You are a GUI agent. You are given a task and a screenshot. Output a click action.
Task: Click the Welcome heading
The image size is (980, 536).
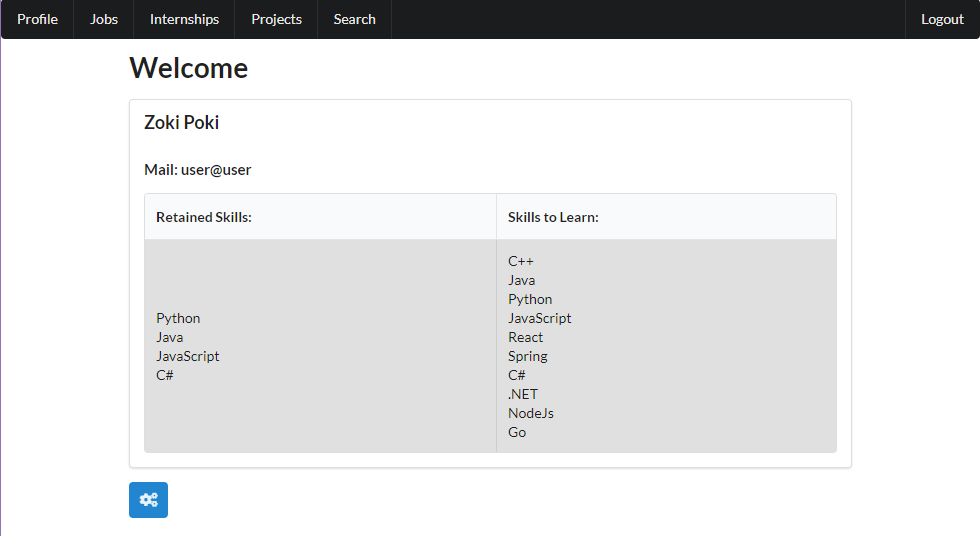click(188, 68)
